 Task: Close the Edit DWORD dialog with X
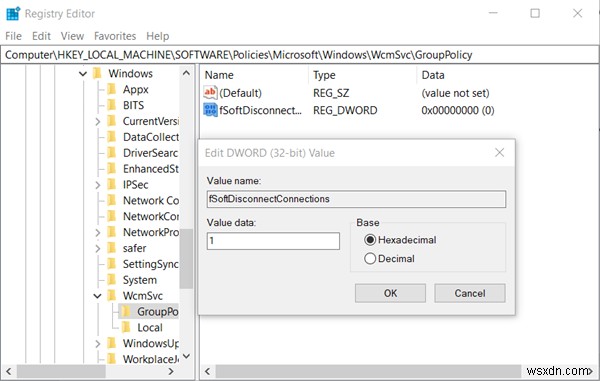click(499, 153)
